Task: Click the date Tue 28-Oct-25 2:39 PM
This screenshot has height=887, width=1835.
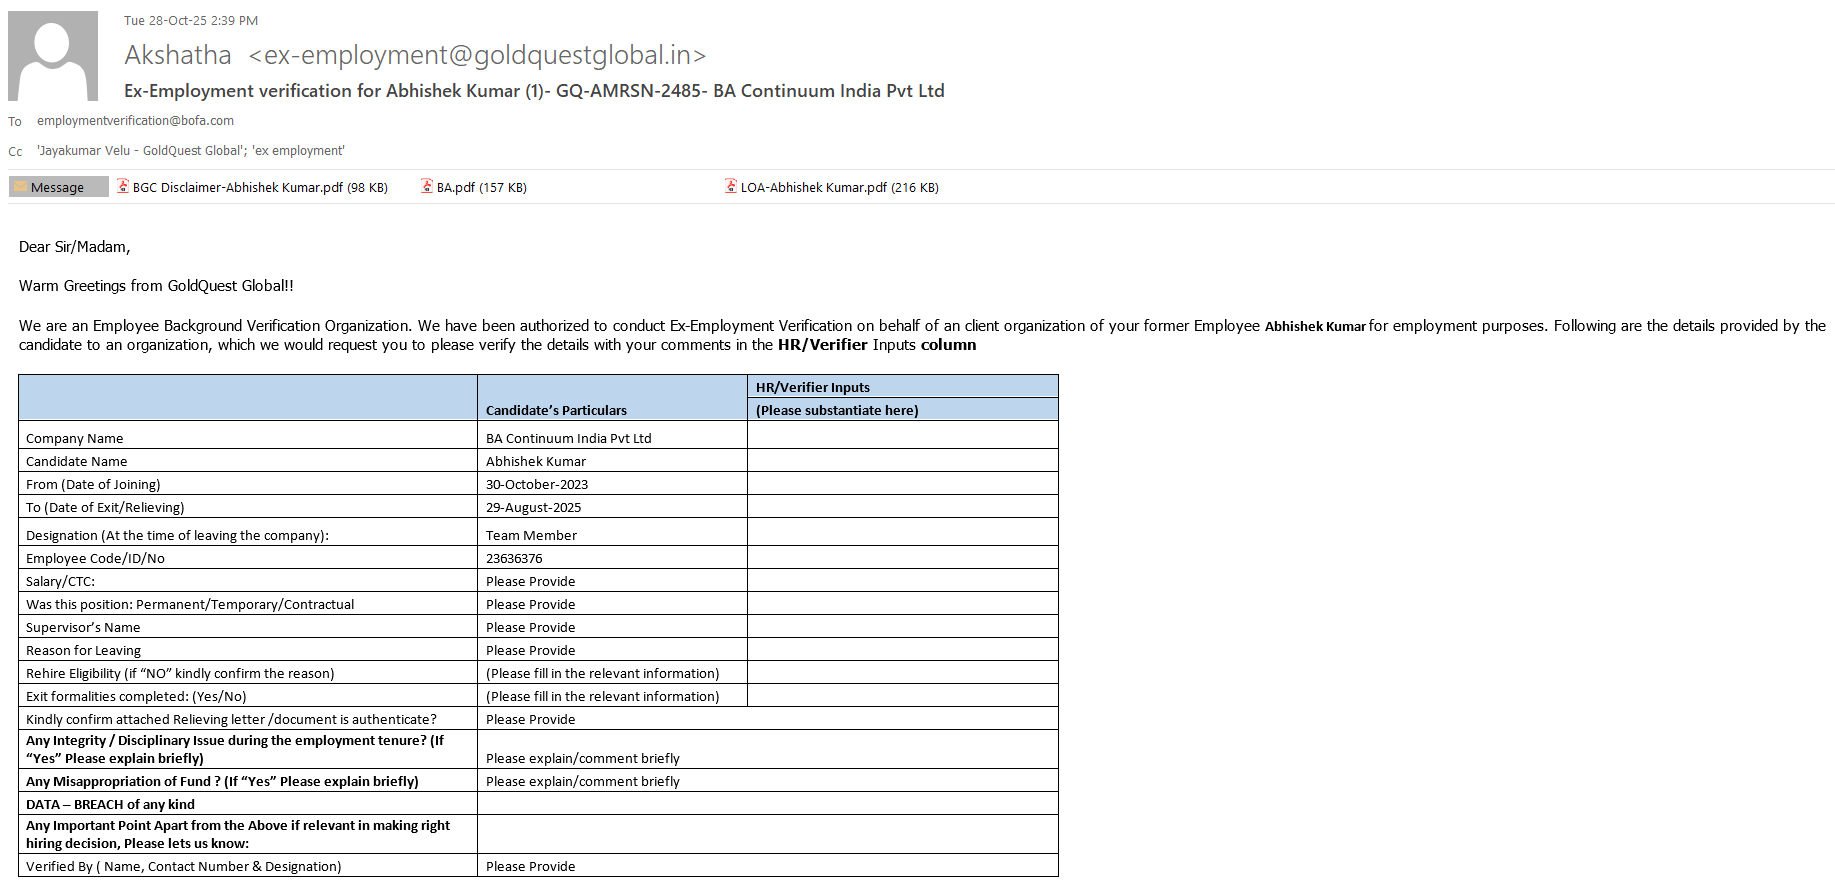Action: click(191, 20)
